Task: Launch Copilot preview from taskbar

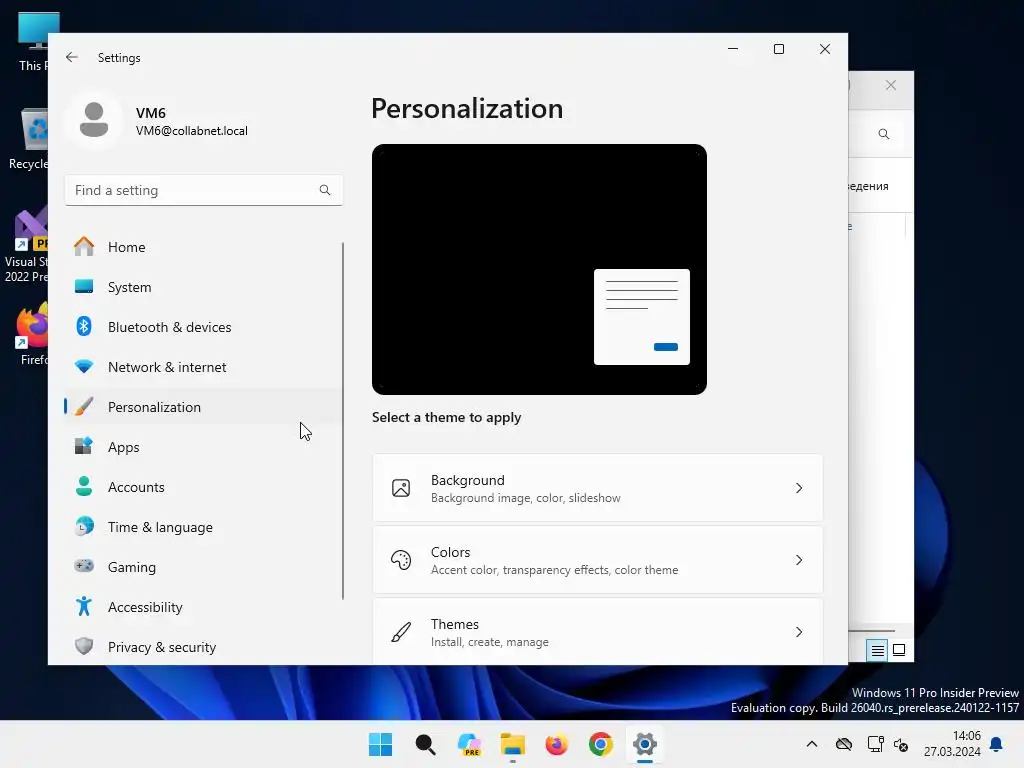Action: point(470,744)
